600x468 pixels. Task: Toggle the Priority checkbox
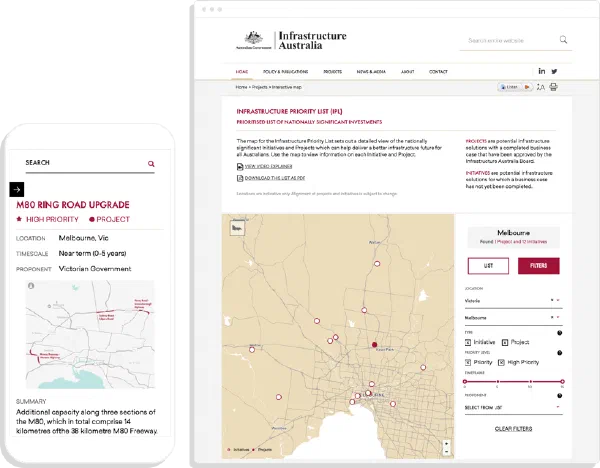click(x=468, y=362)
